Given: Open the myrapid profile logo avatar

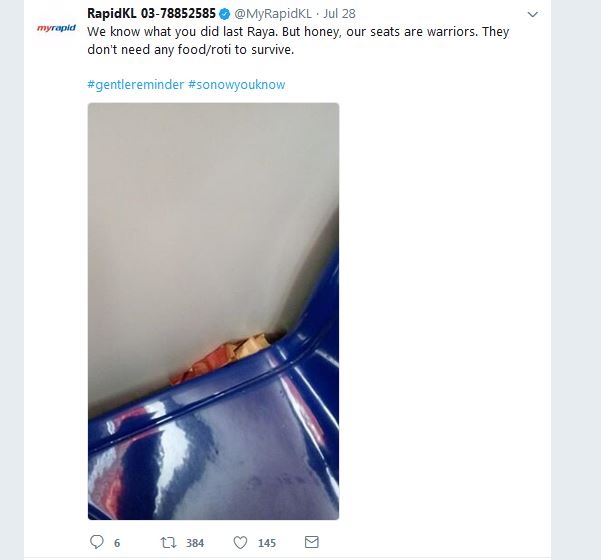Looking at the screenshot, I should coord(56,28).
